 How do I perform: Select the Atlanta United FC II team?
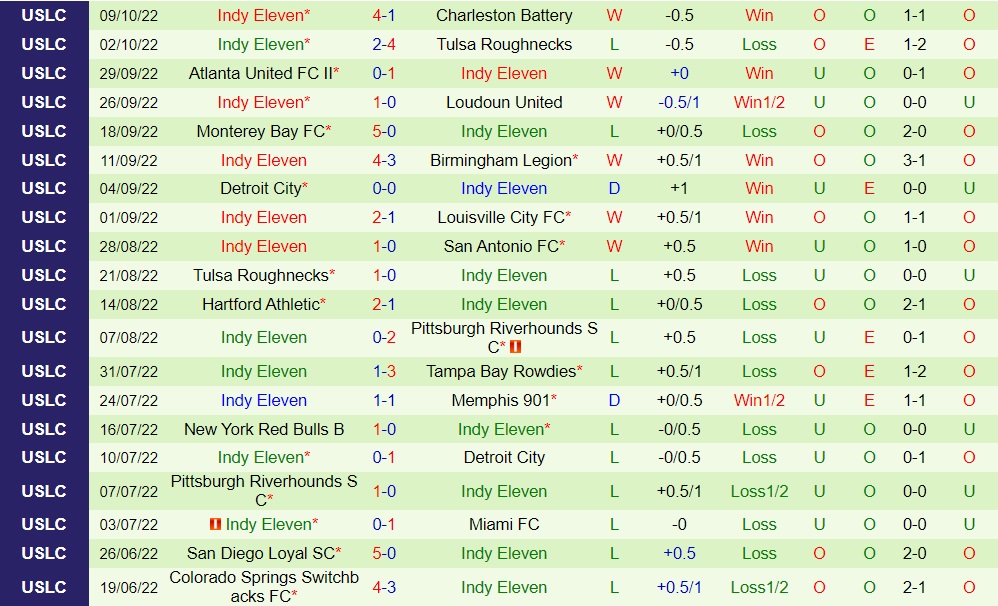260,74
